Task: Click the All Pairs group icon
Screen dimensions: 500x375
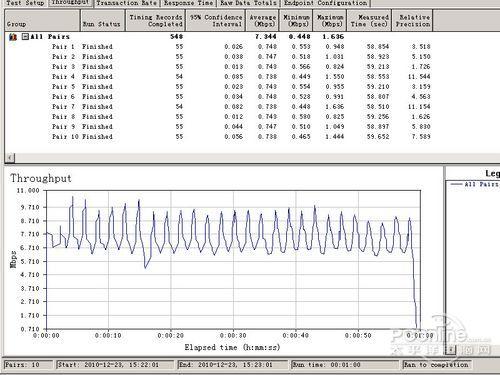Action: [13, 37]
